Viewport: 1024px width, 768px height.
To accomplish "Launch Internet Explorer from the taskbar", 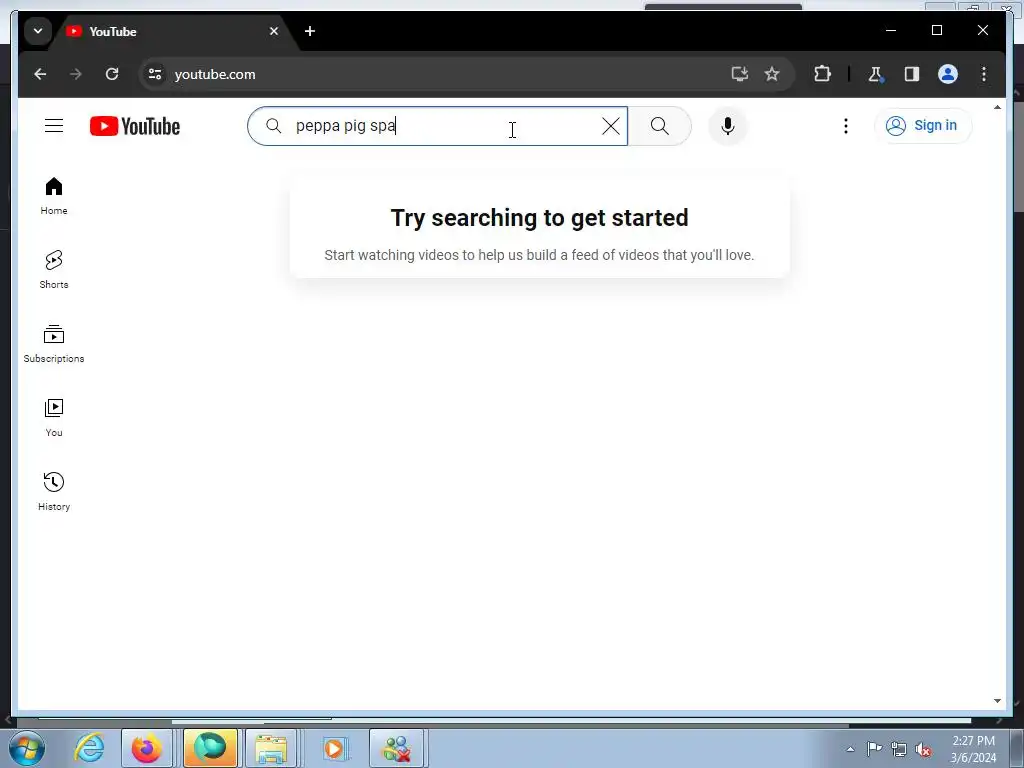I will click(89, 748).
